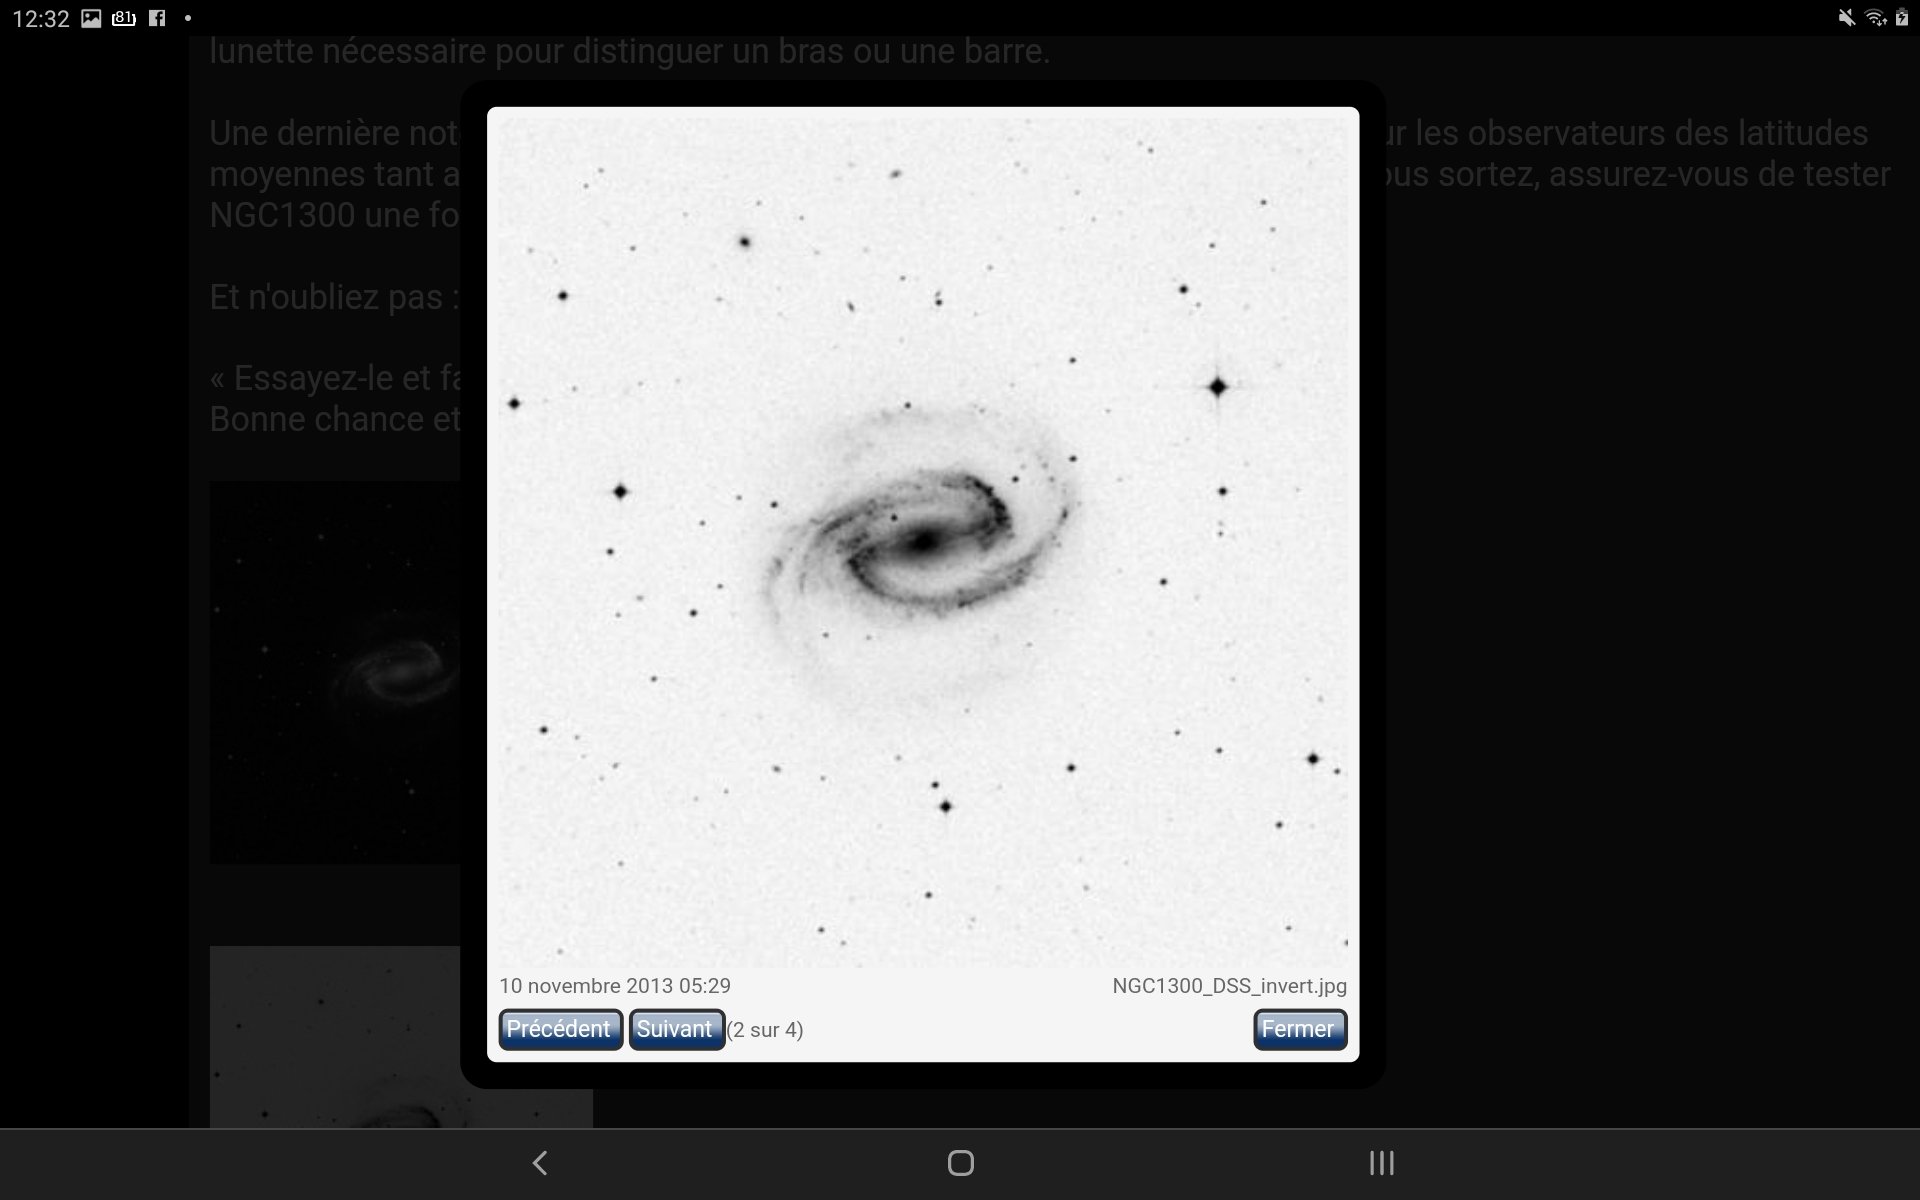Viewport: 1920px width, 1200px height.
Task: Tap the file name NGC1300_DSS_invert.jpg
Action: coord(1229,986)
